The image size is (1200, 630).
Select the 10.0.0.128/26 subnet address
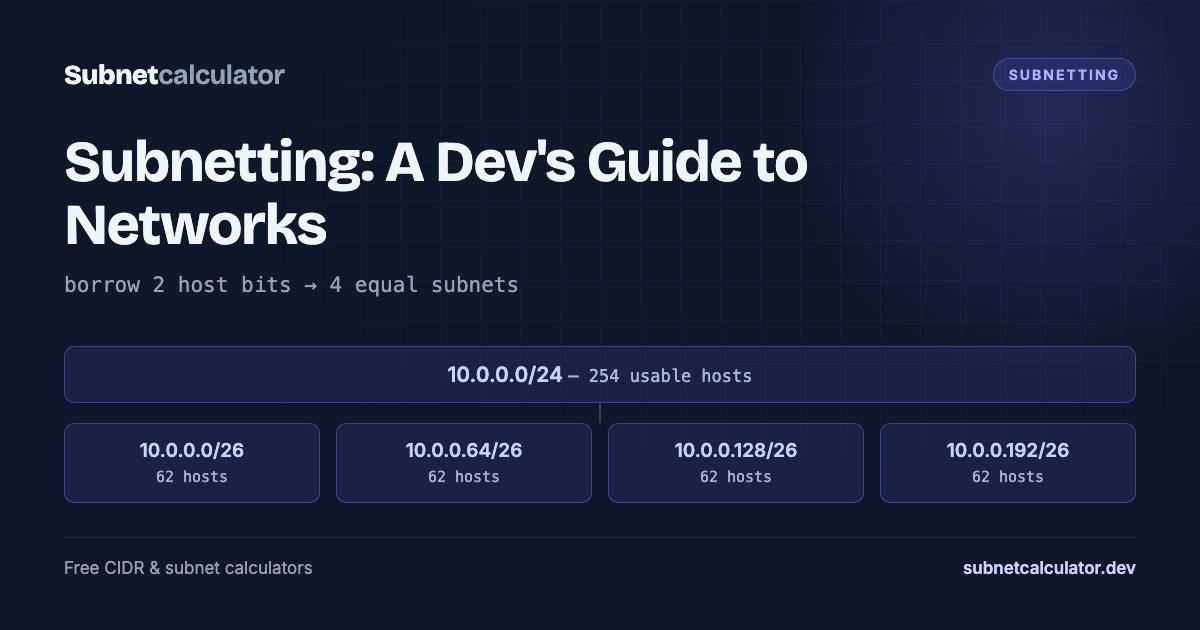[736, 451]
